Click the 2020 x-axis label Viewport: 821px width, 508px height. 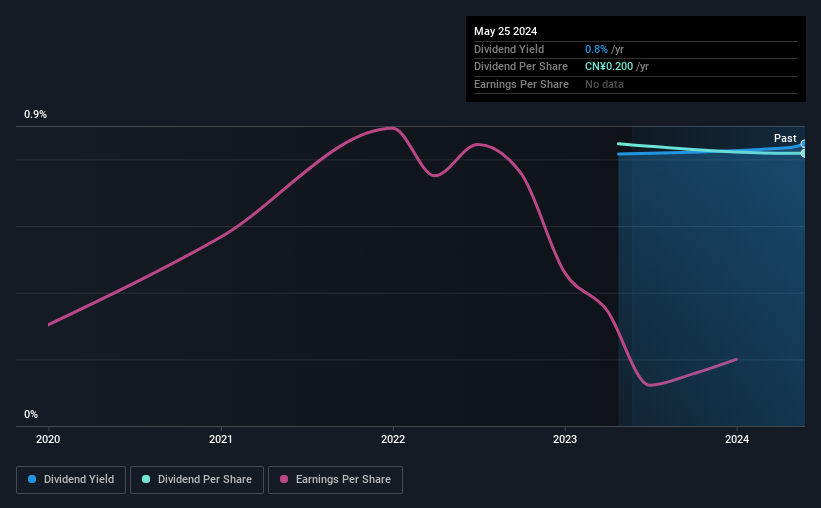point(49,439)
